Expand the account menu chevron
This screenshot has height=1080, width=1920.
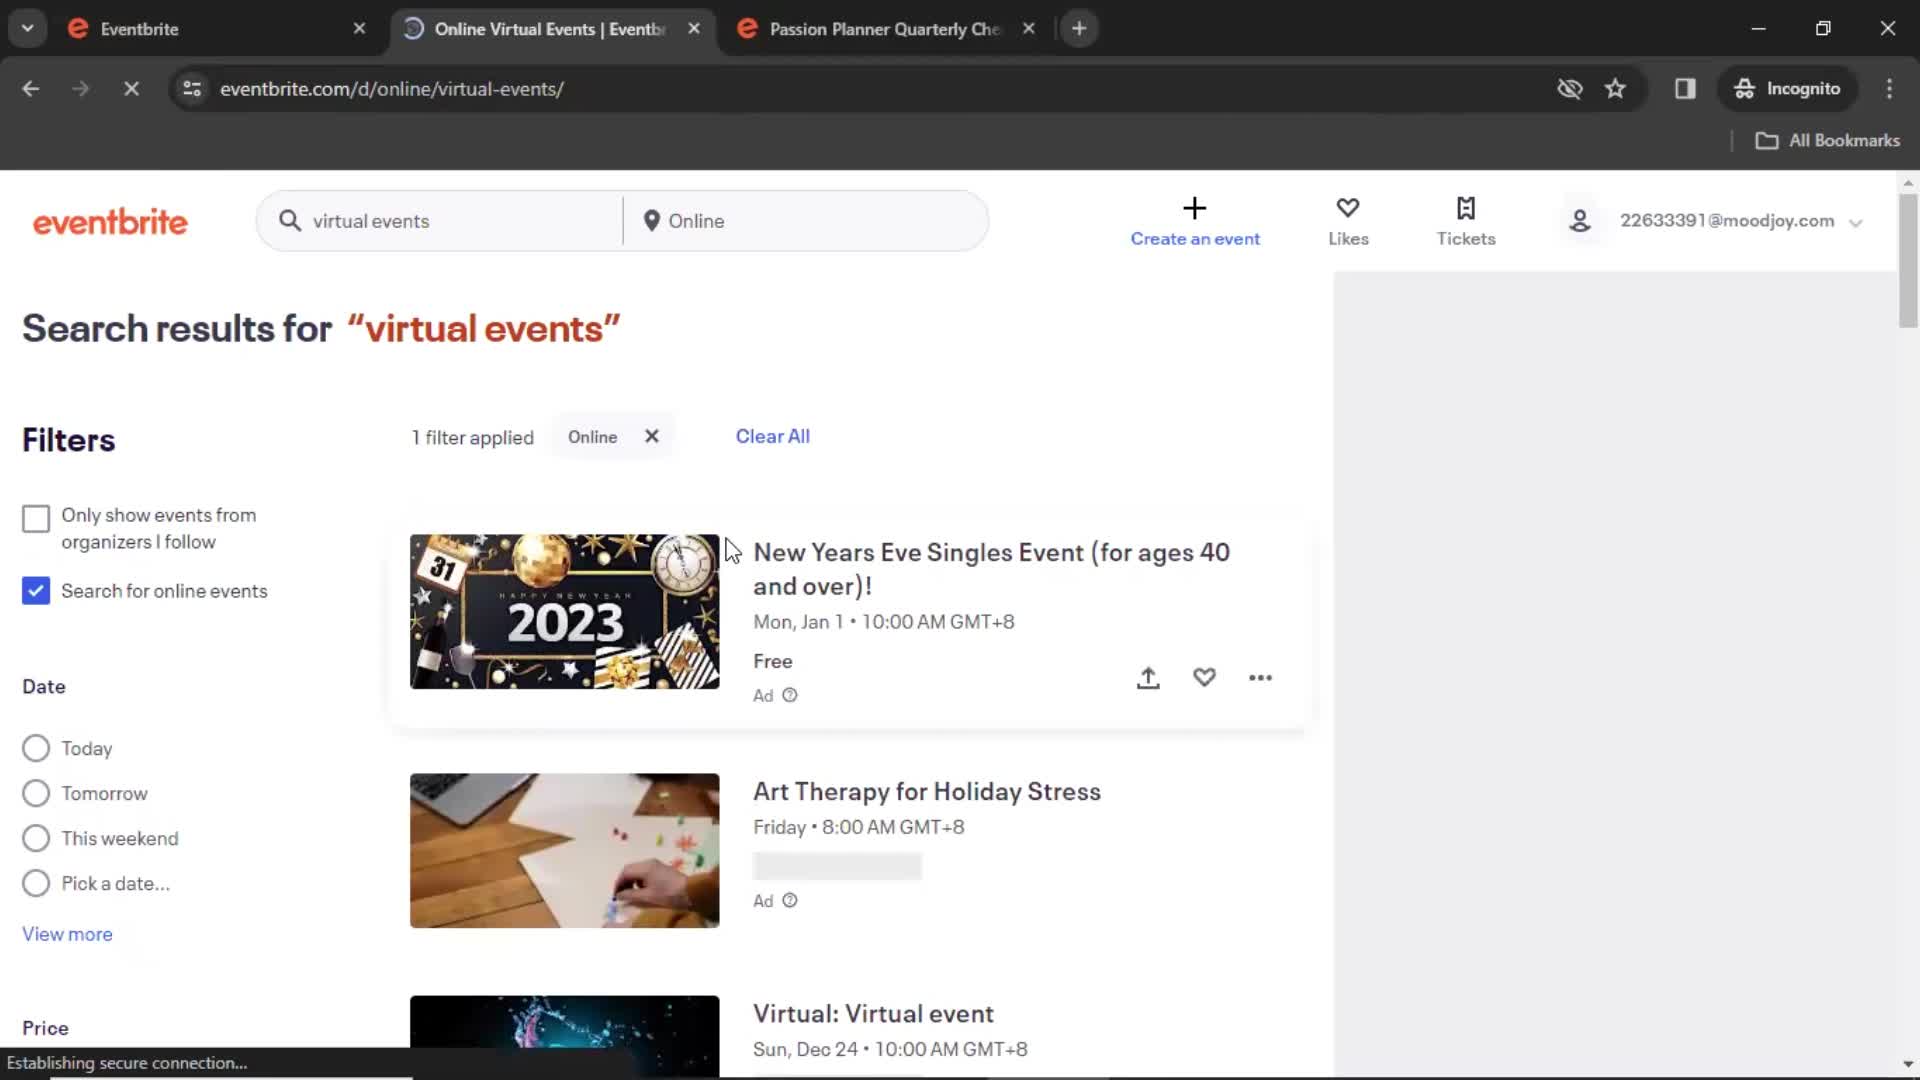pyautogui.click(x=1856, y=223)
